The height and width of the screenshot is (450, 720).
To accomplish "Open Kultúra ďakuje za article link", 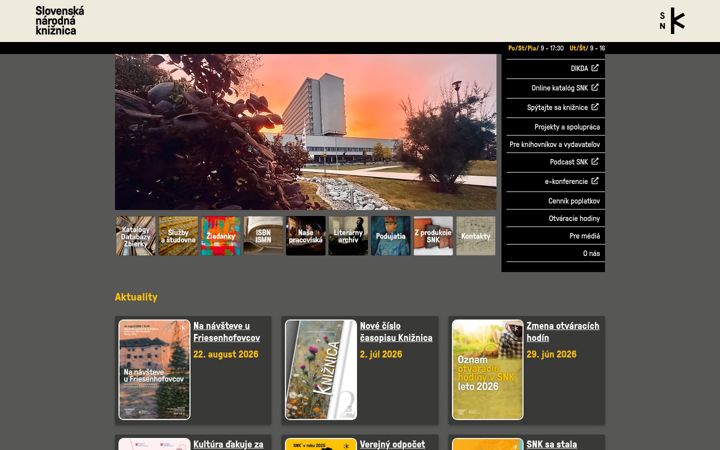I will 228,444.
